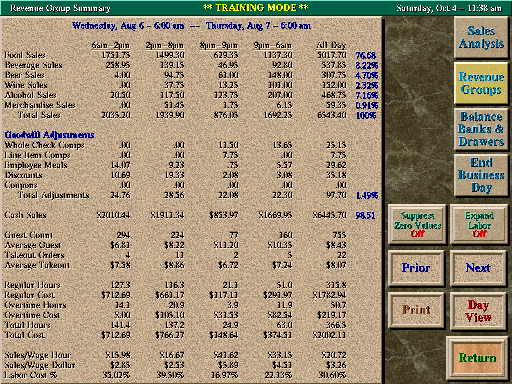Select the Food Sales row label
Screen dimensions: 512x384
click(25, 55)
